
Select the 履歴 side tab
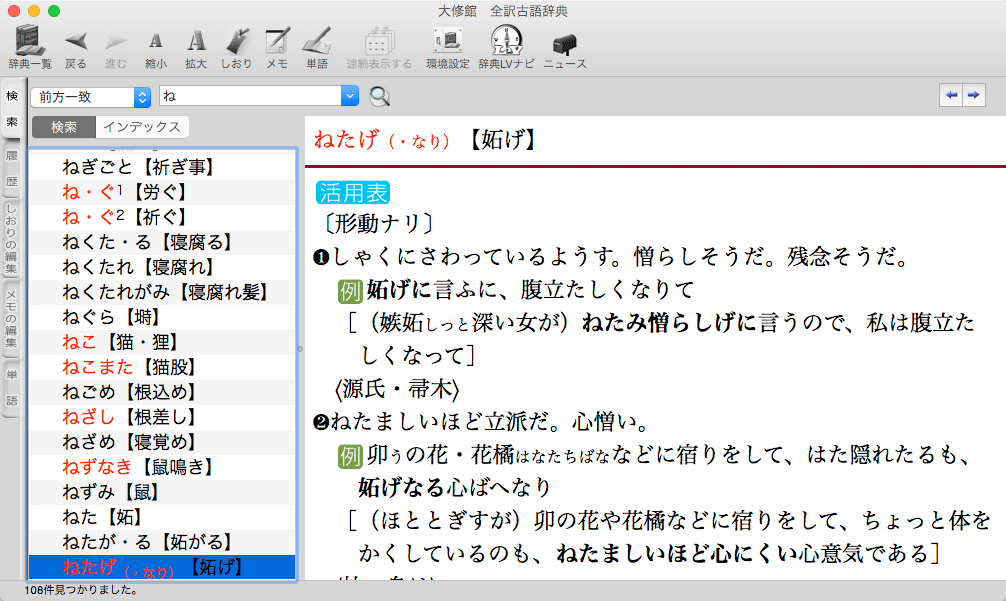click(x=12, y=169)
